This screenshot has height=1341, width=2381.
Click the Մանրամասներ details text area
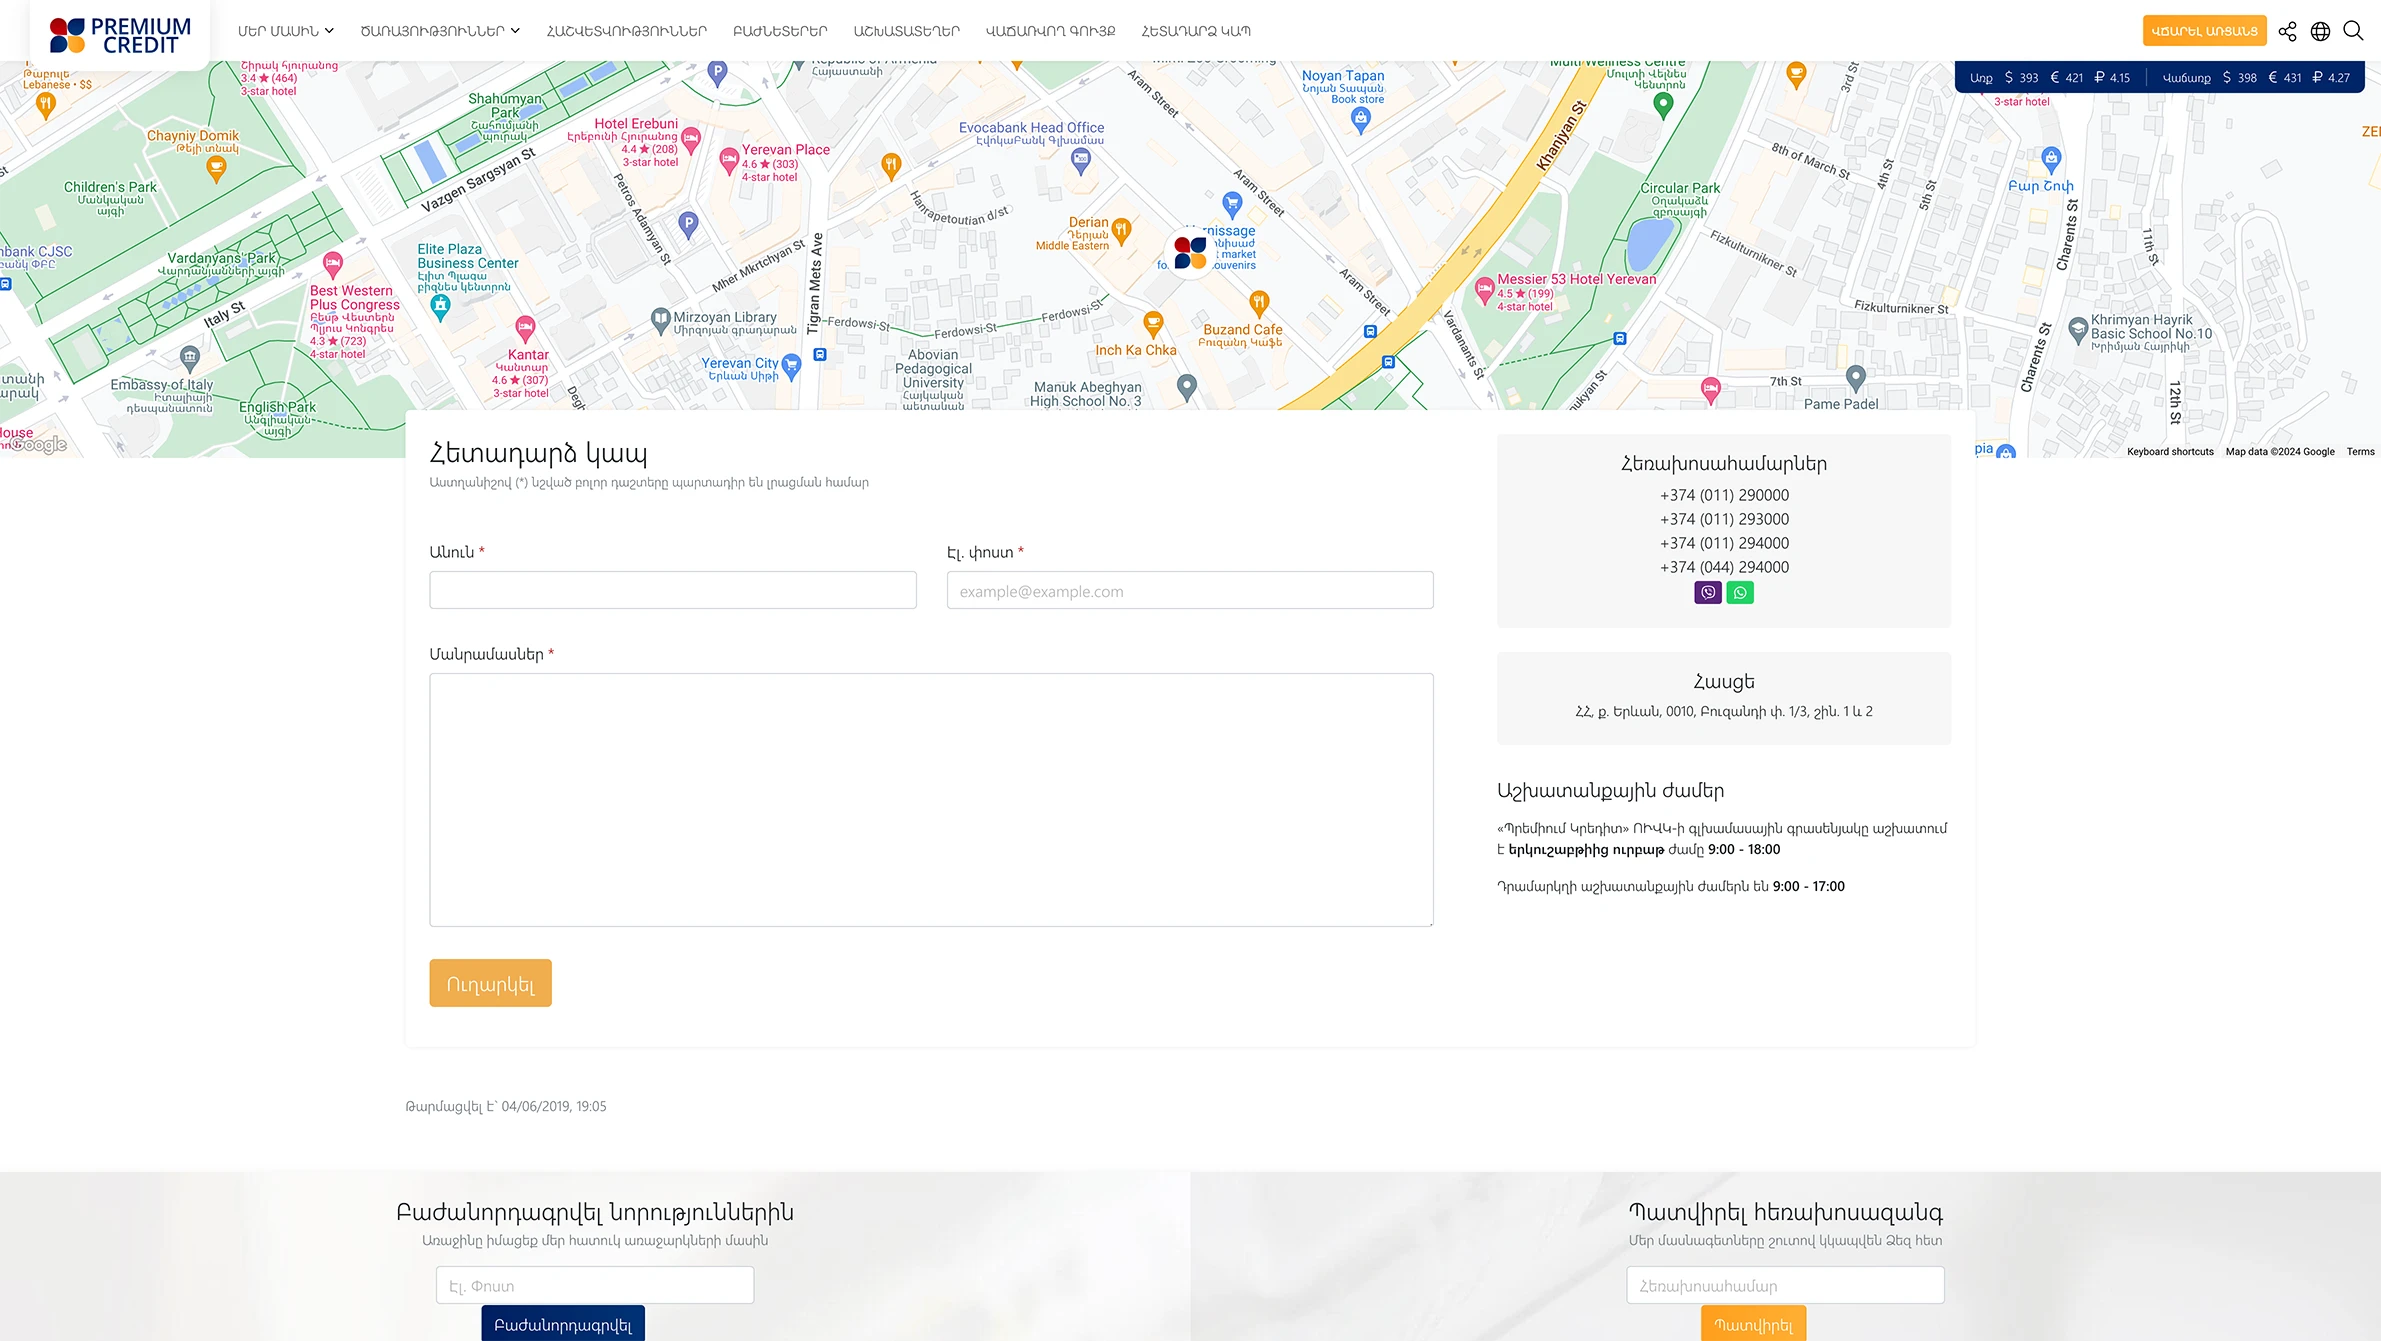pos(931,799)
